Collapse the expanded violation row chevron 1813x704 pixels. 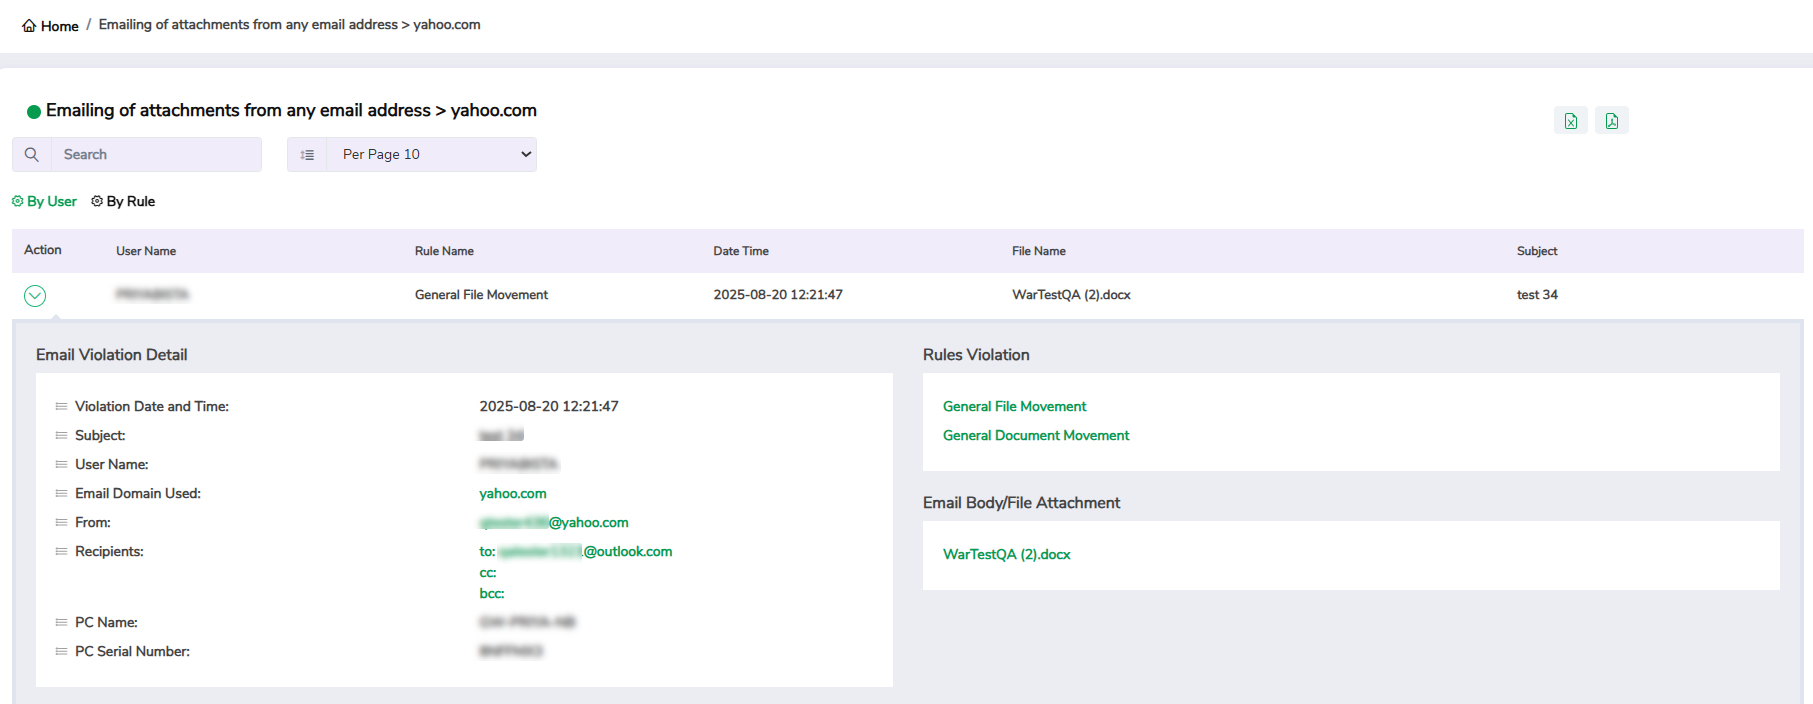click(x=35, y=296)
